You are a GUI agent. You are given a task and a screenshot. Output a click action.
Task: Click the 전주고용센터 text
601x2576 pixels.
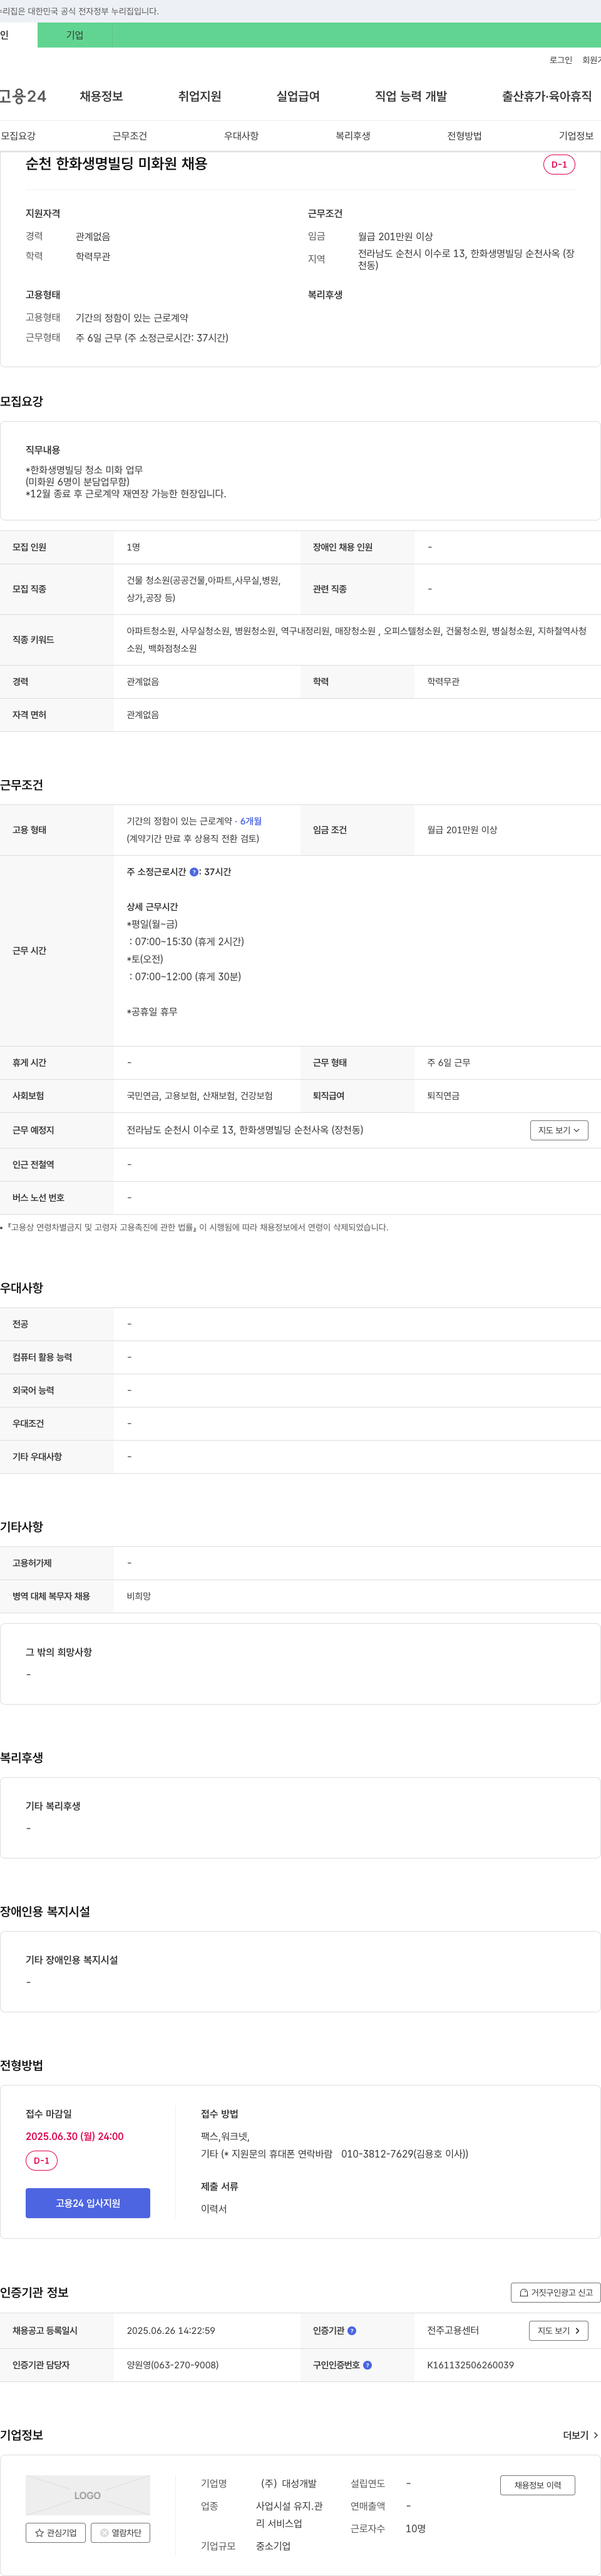point(453,2330)
